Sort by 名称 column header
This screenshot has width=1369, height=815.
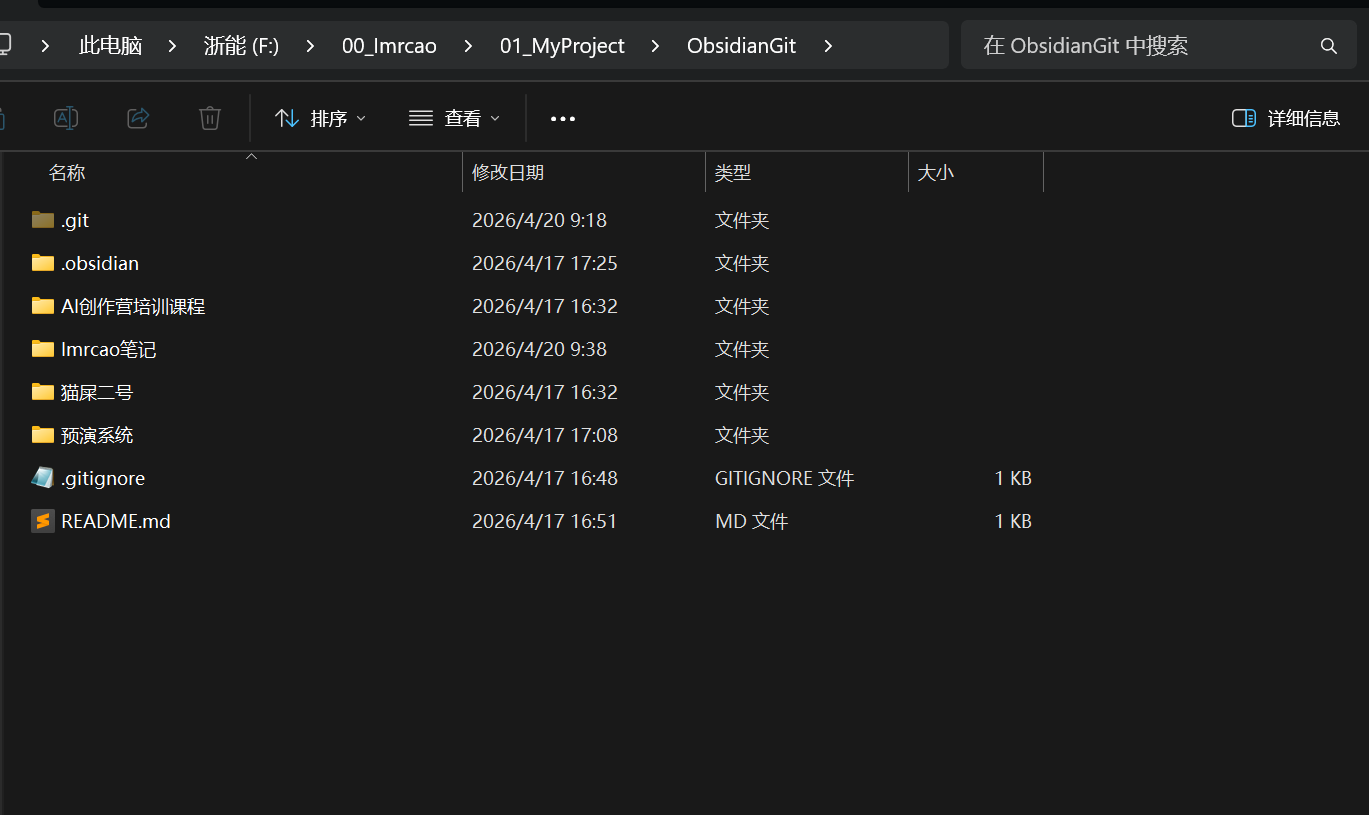[67, 172]
